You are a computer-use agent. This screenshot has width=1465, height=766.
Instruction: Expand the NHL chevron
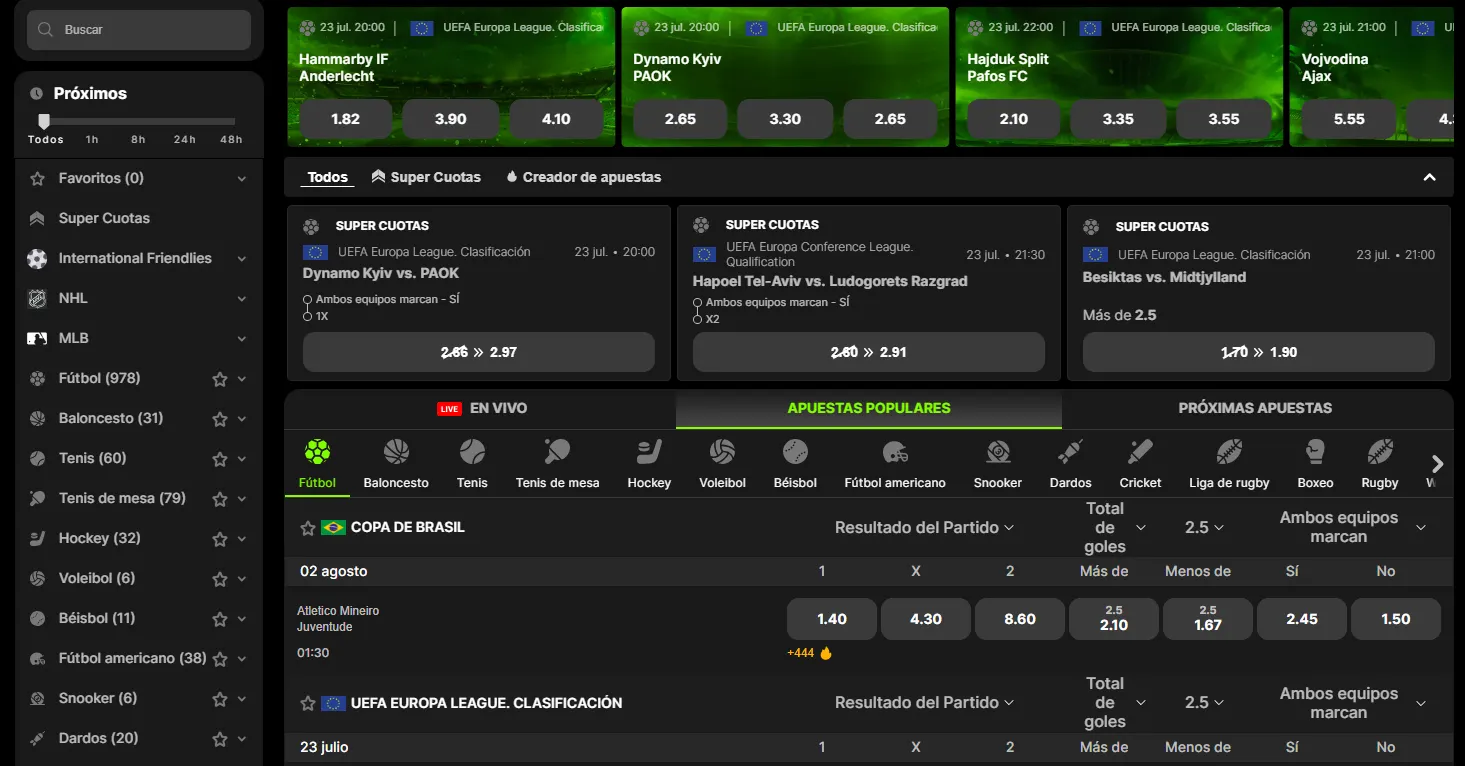coord(242,299)
